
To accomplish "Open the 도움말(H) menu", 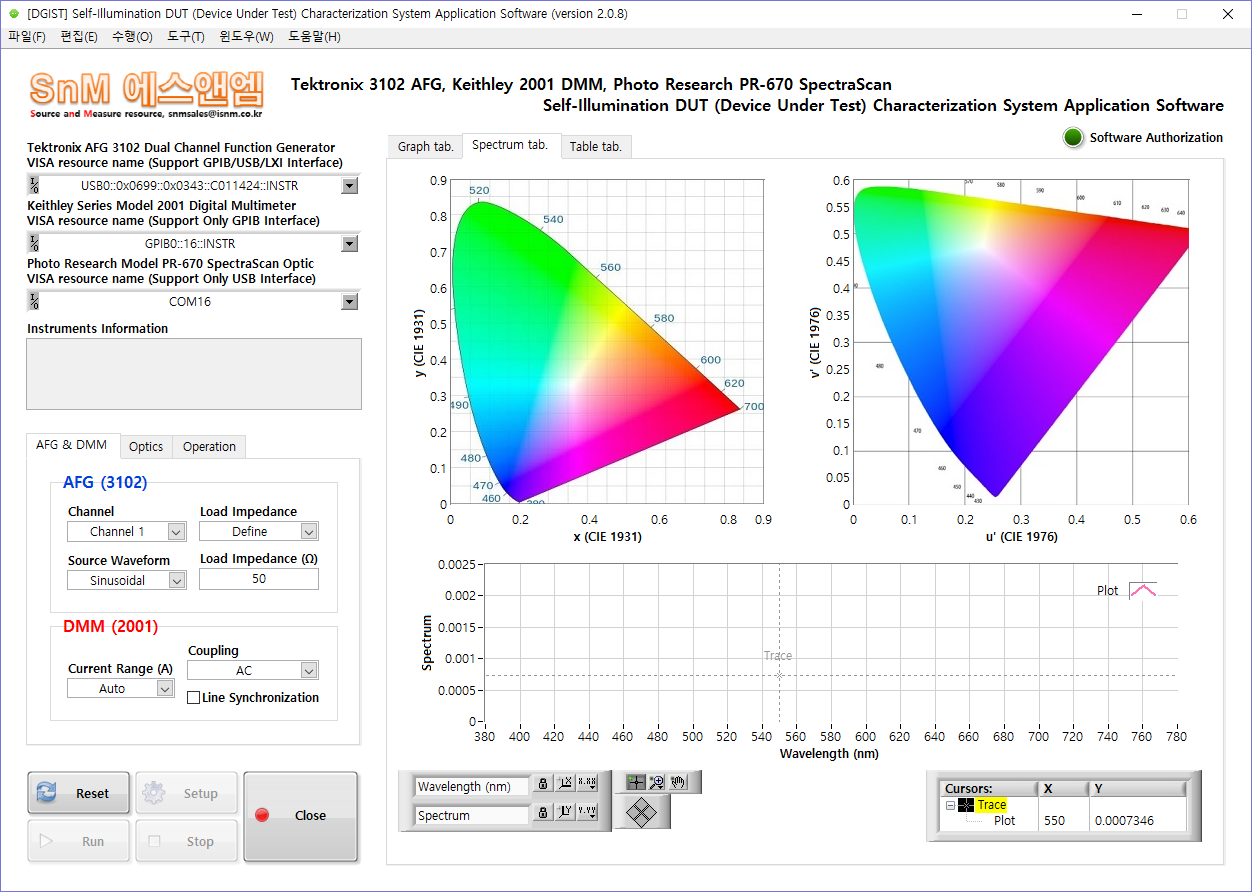I will click(314, 37).
